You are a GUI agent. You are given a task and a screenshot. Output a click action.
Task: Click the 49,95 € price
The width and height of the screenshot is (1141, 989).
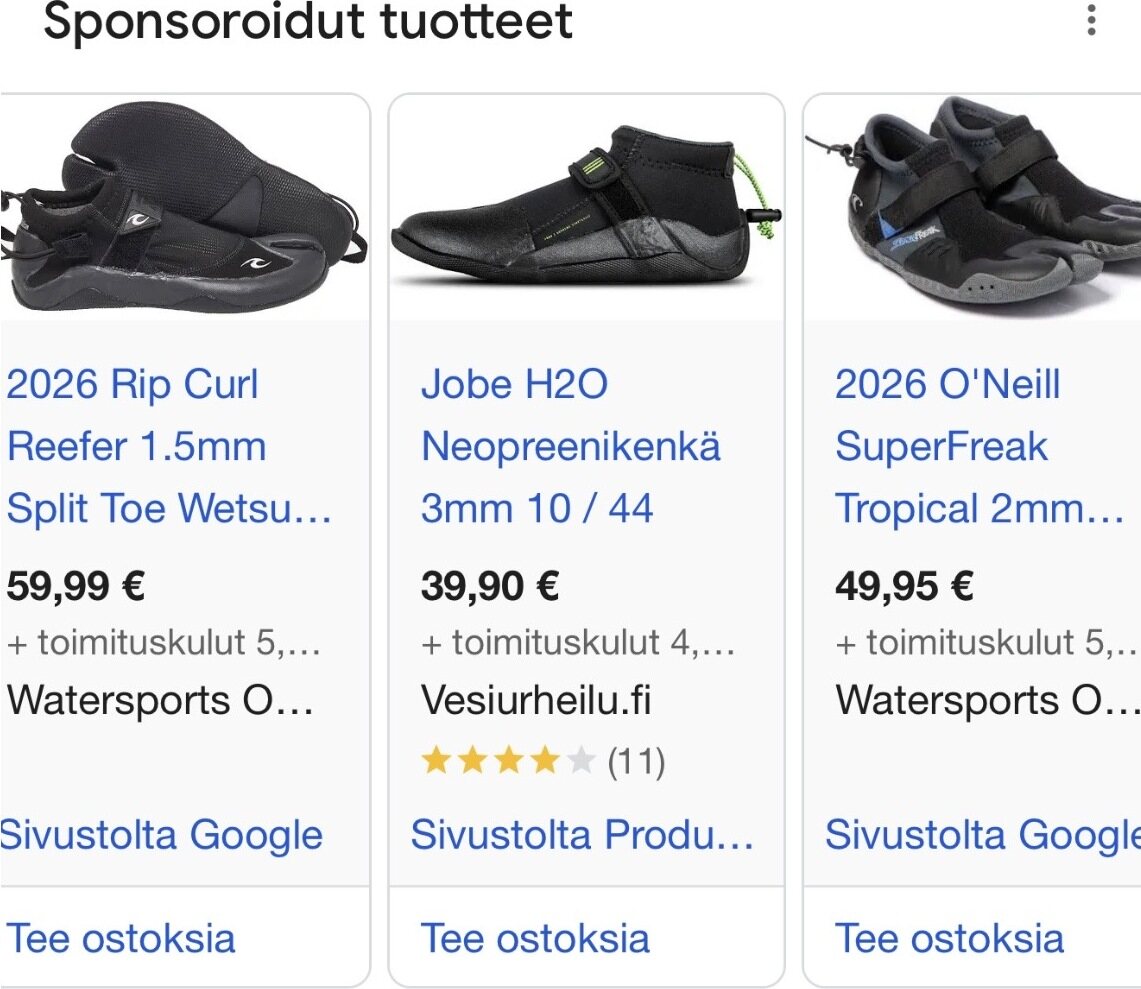[904, 586]
